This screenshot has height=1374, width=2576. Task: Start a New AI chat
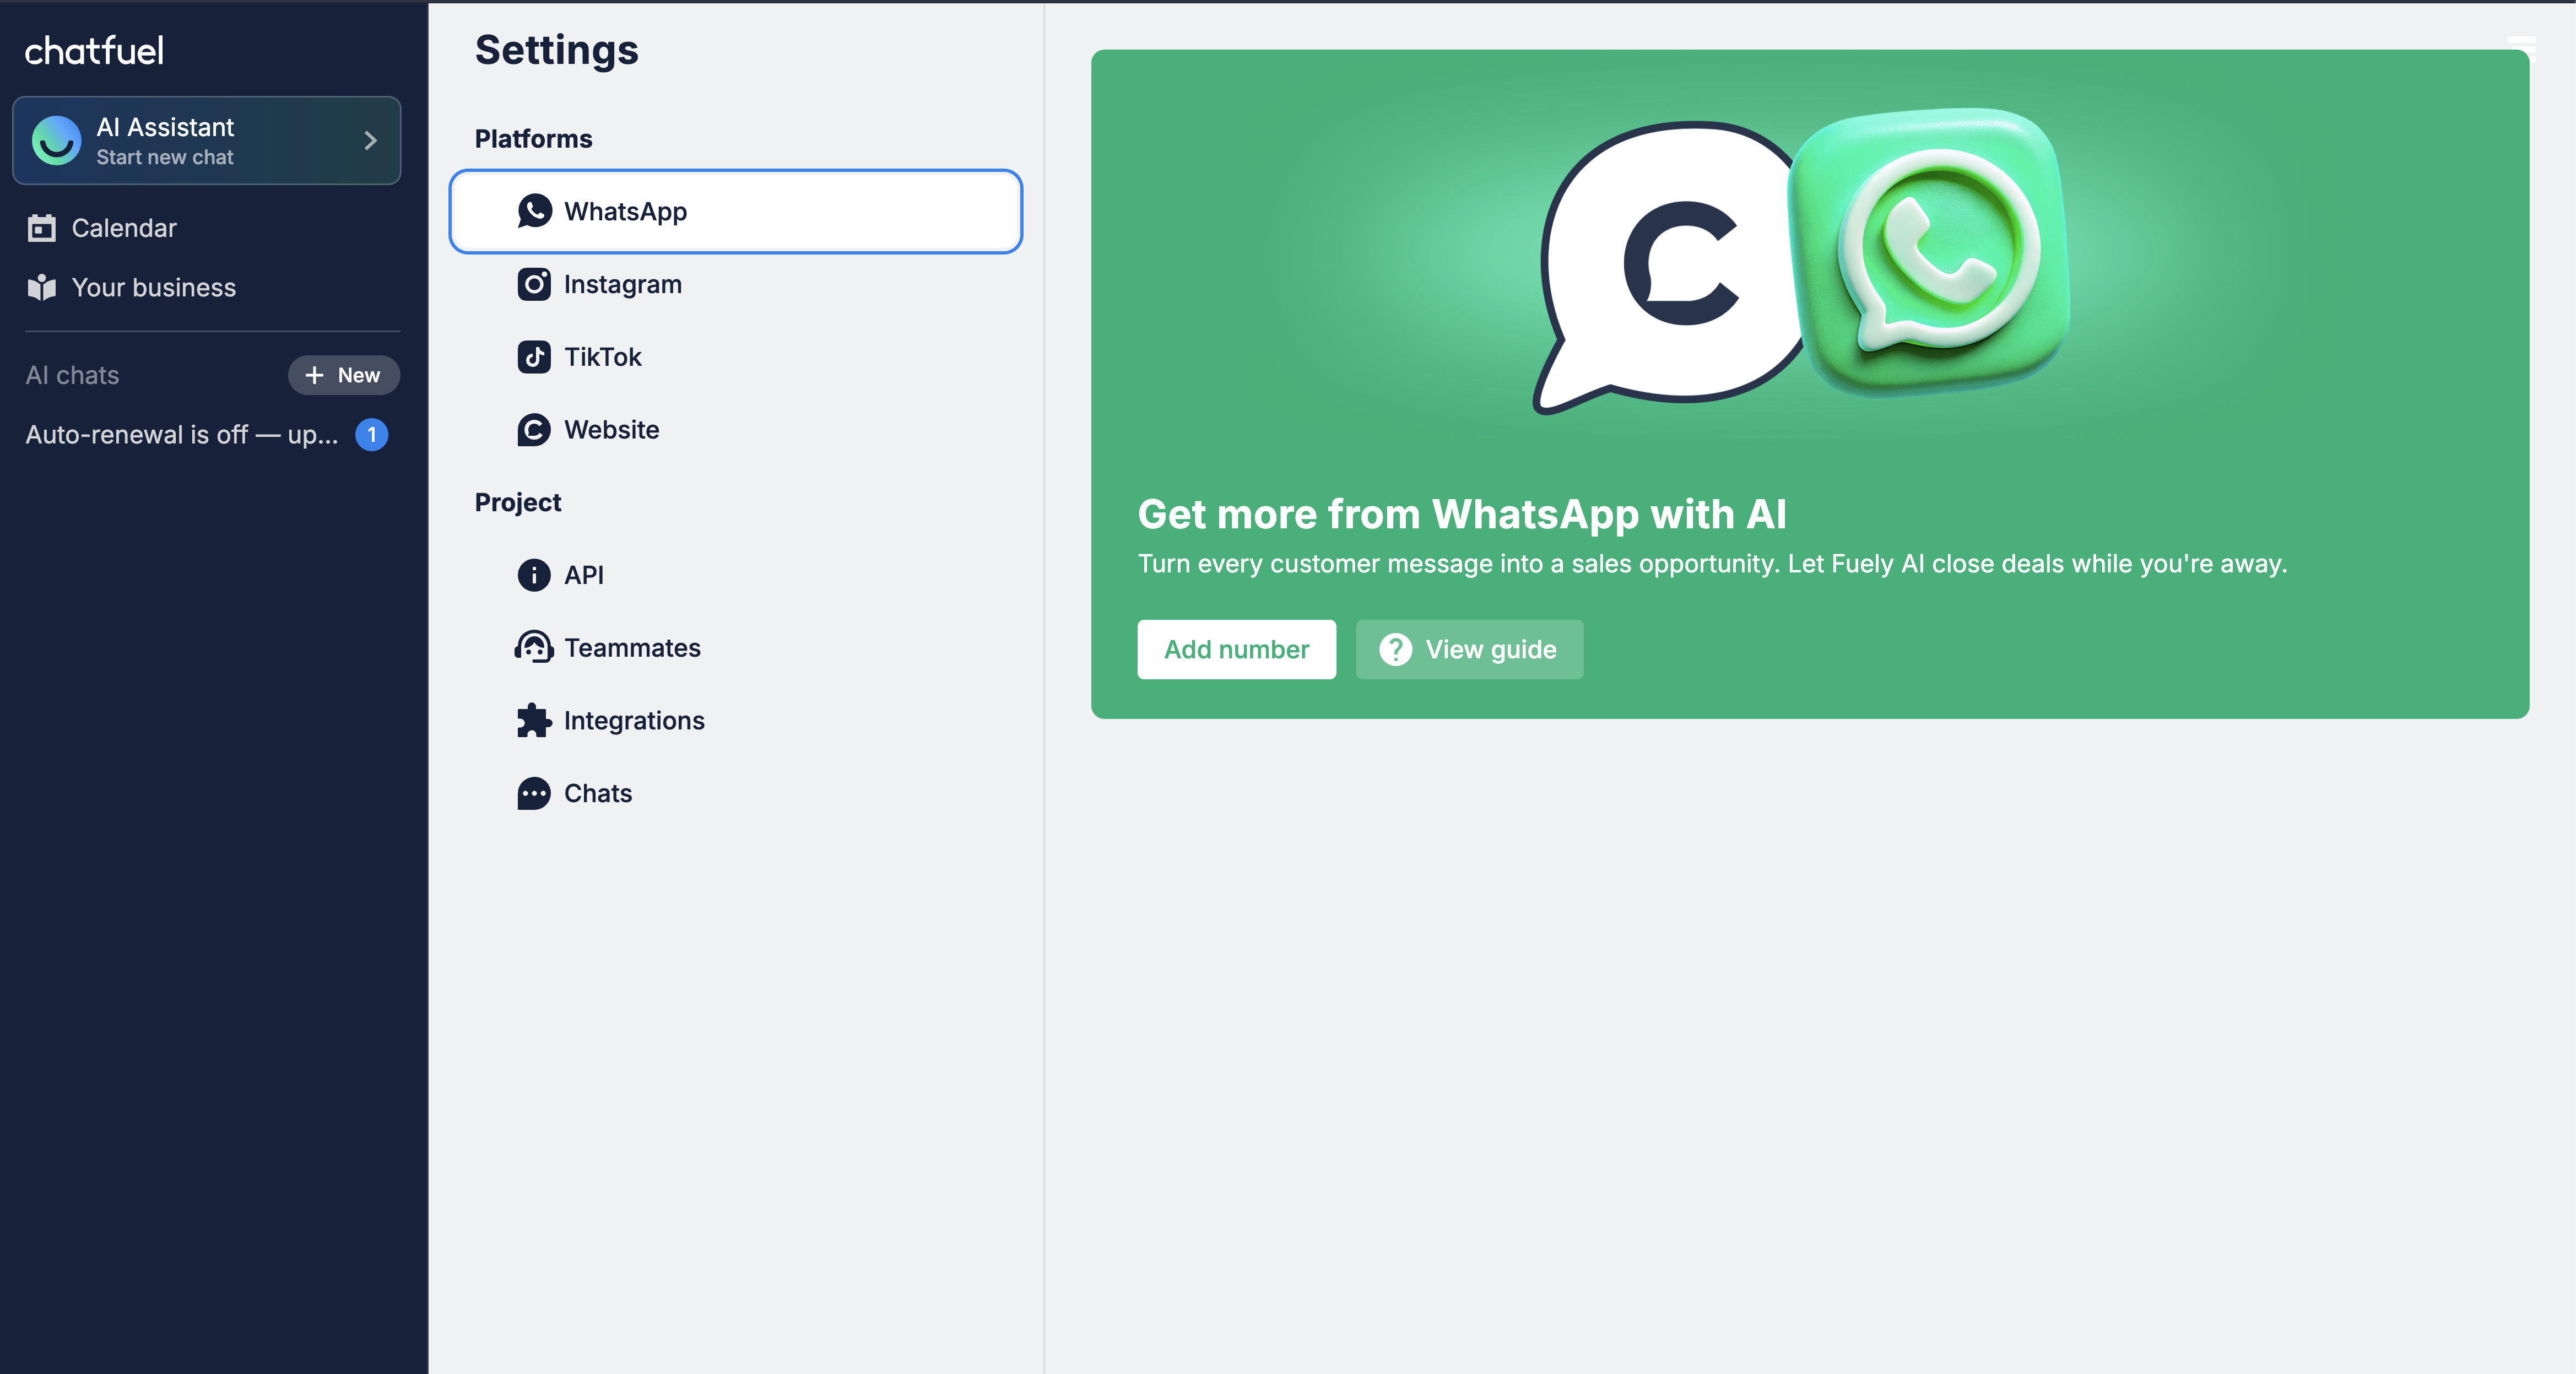pyautogui.click(x=344, y=376)
